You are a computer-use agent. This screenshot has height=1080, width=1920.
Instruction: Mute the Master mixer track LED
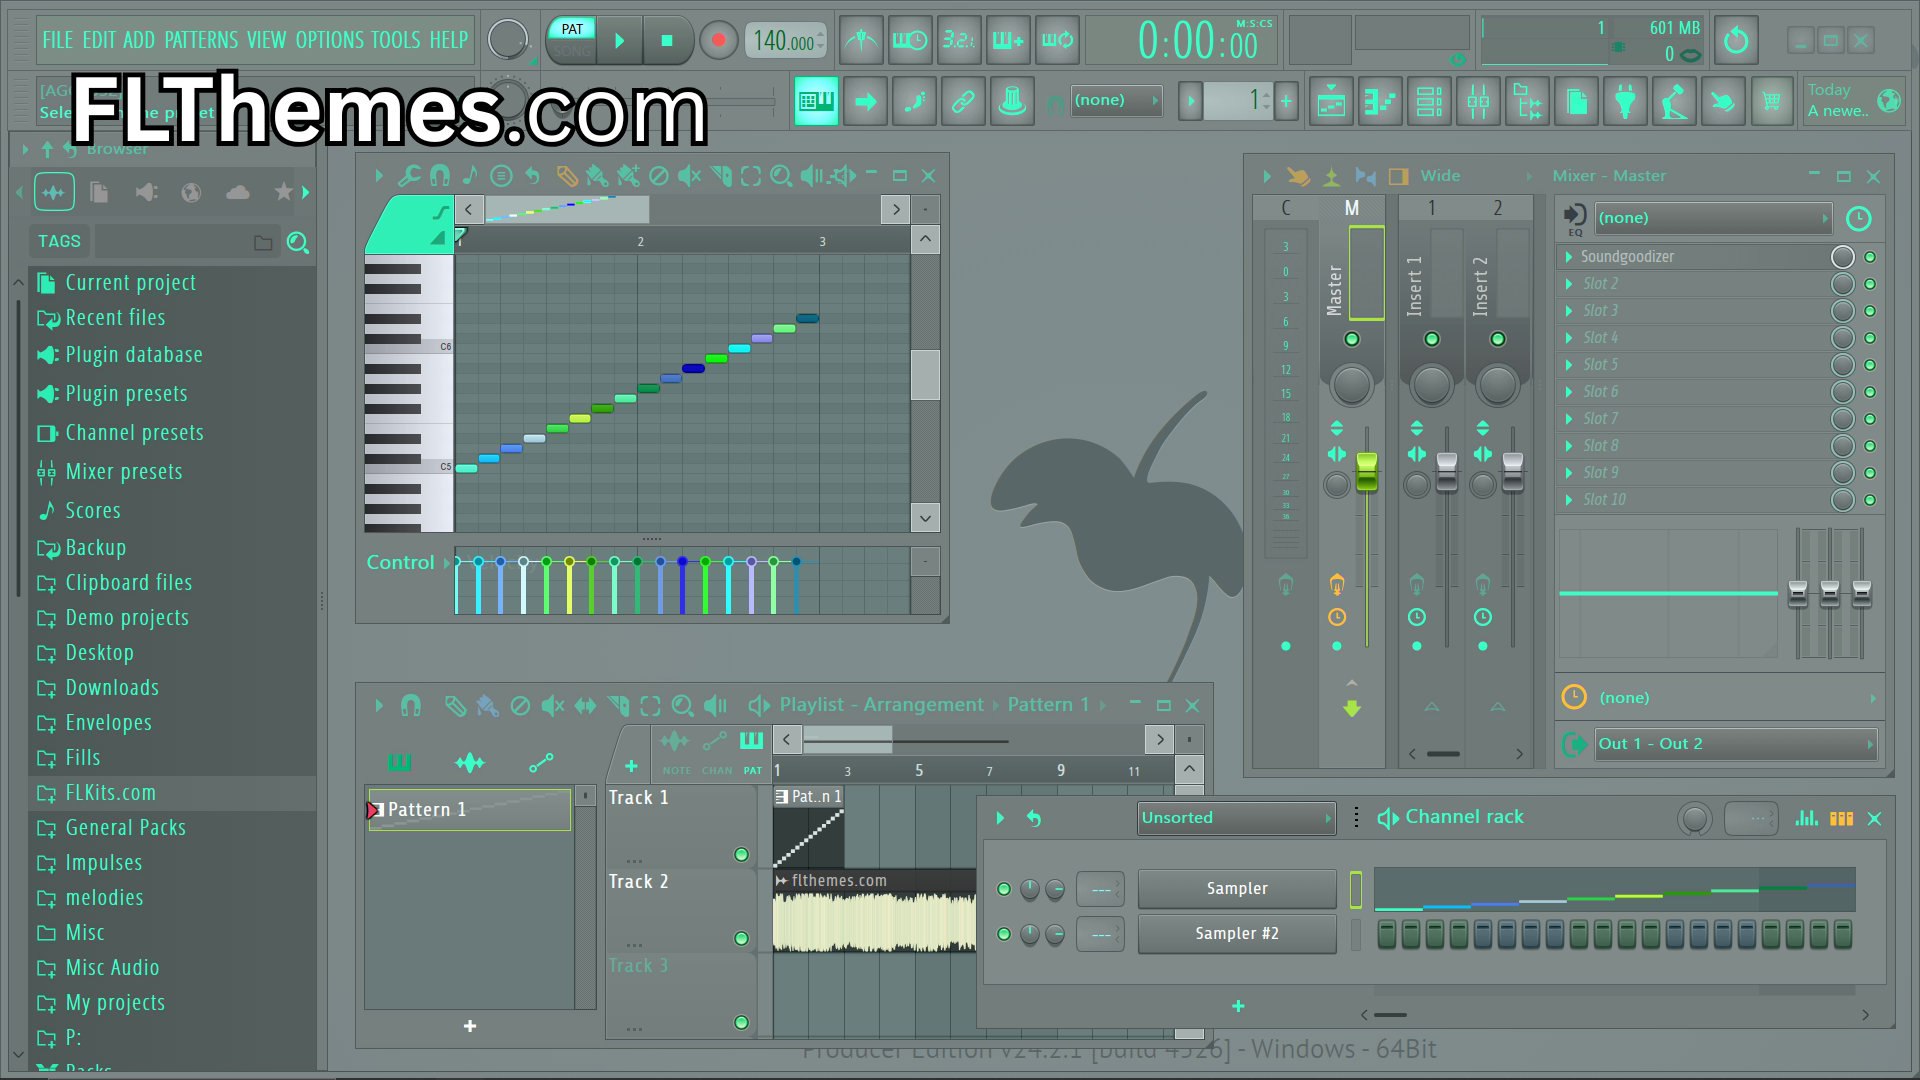click(x=1352, y=339)
